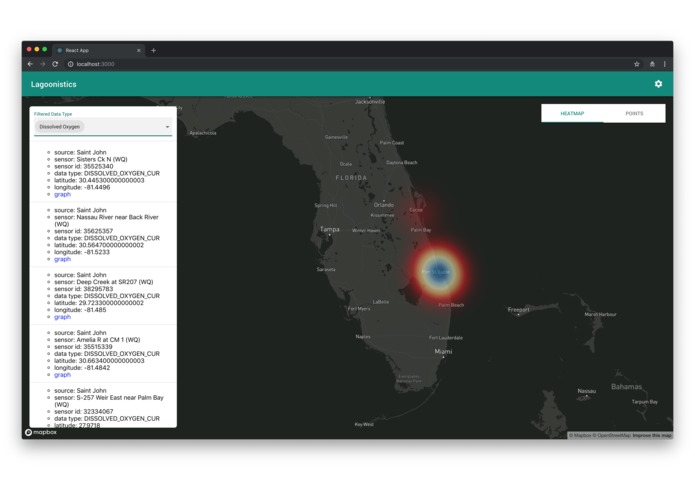Reload the page with refresh icon
The width and height of the screenshot is (695, 494).
(55, 64)
